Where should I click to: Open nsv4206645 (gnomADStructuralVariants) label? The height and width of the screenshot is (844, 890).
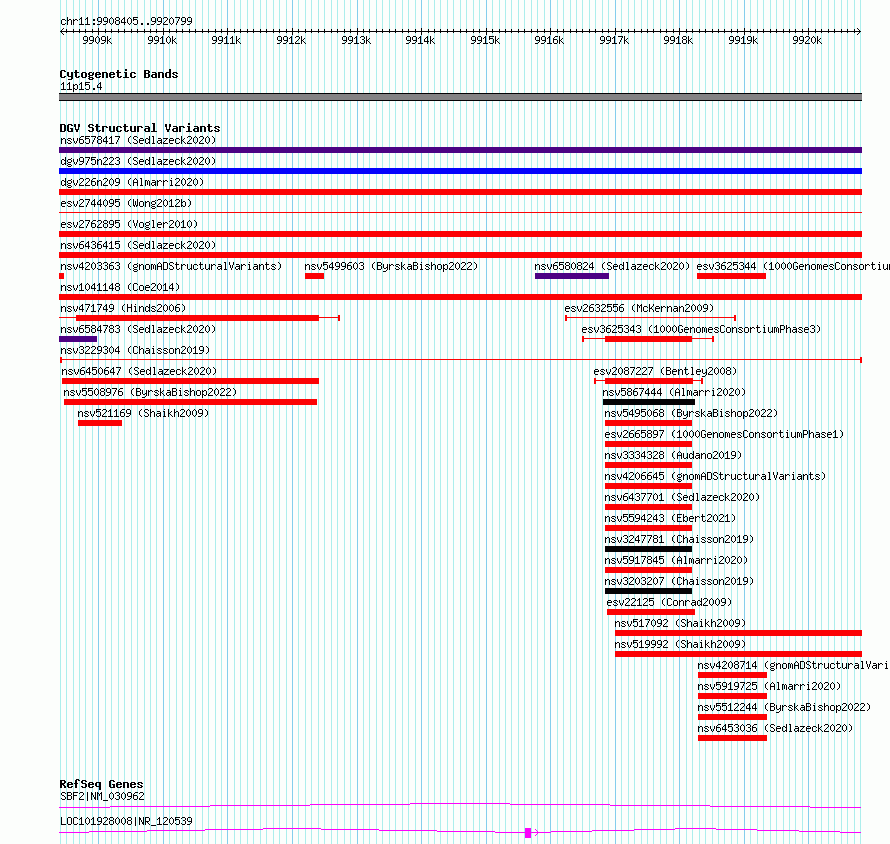(715, 476)
